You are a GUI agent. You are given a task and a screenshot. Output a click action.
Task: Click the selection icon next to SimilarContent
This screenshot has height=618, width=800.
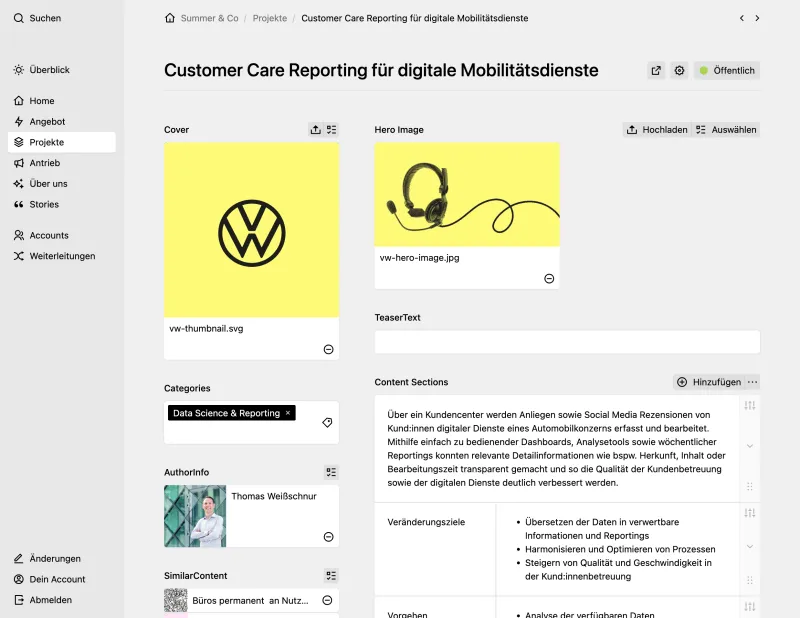[331, 575]
